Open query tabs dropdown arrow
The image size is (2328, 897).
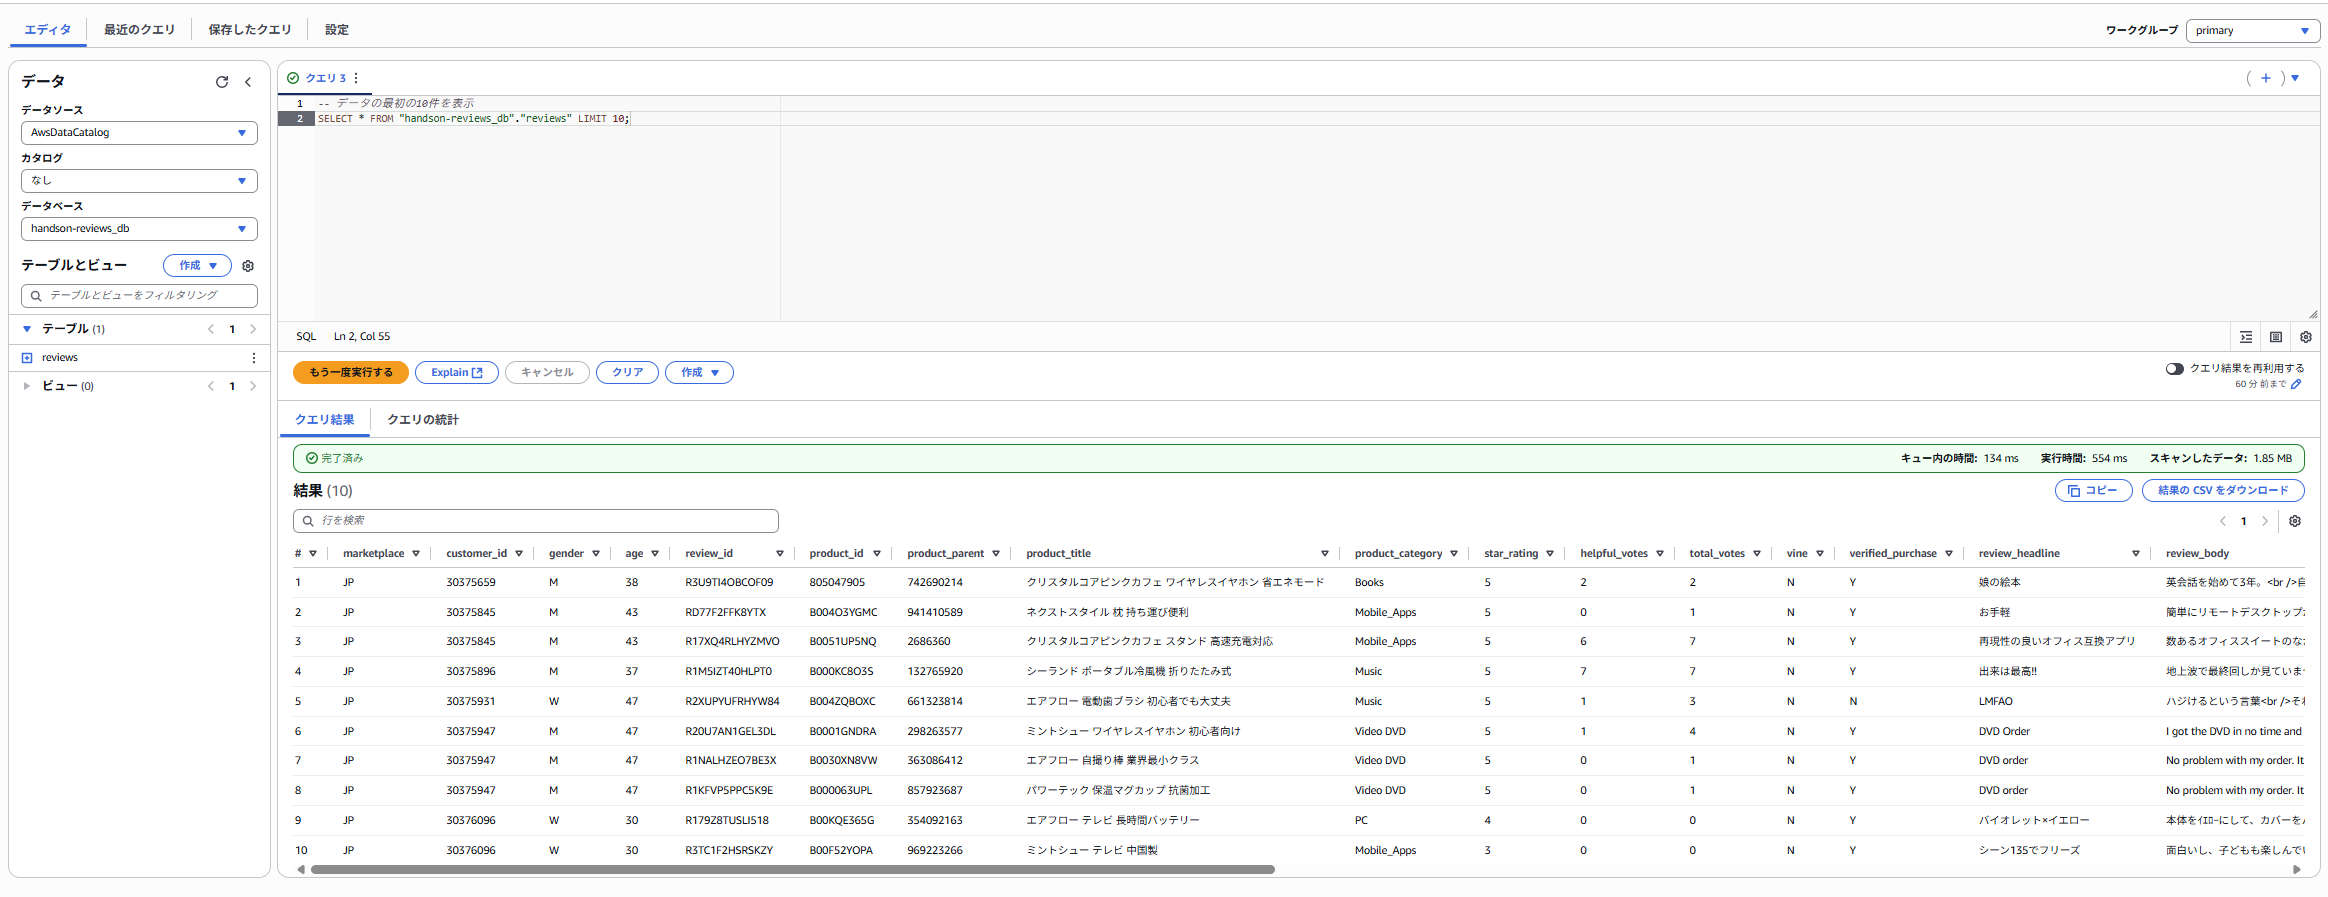(2295, 78)
